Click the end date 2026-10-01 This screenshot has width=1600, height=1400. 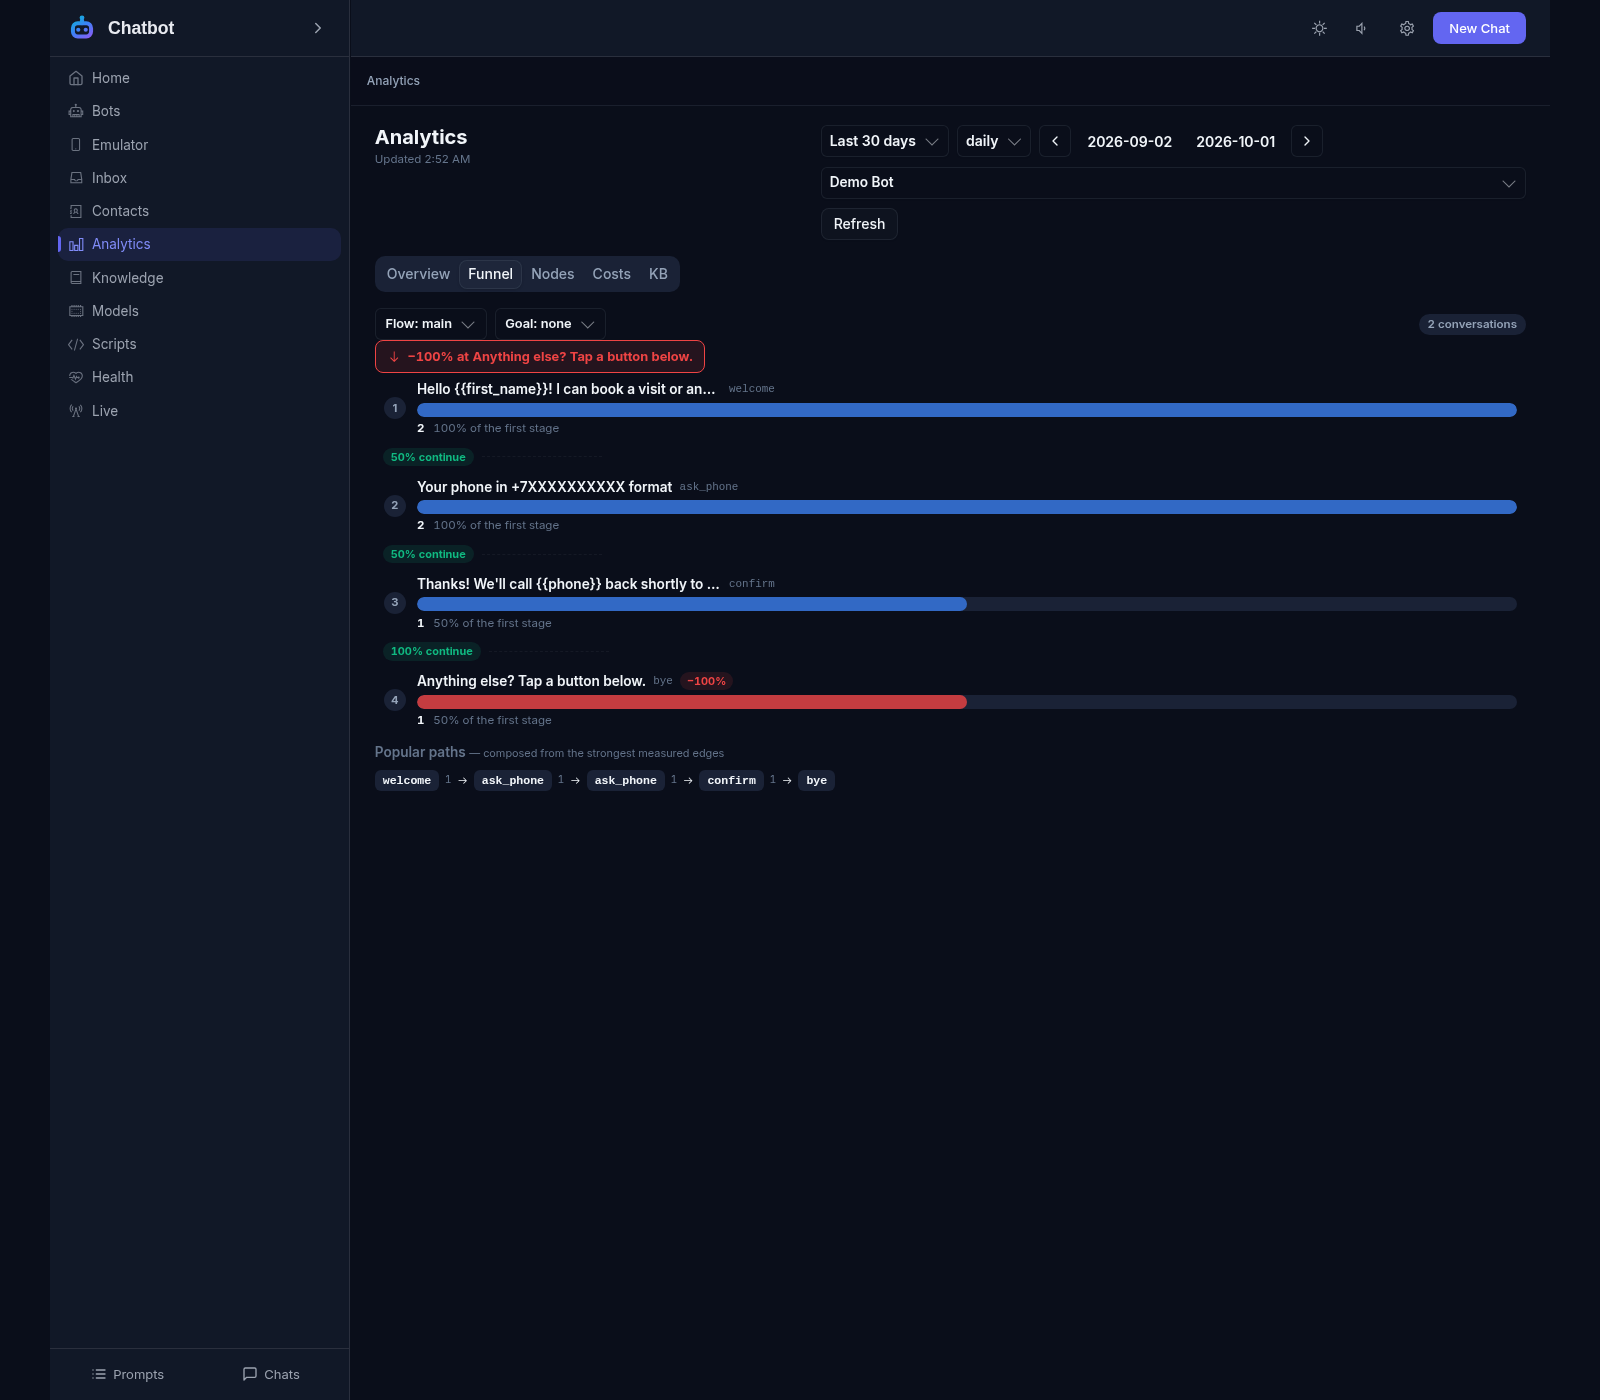pyautogui.click(x=1236, y=142)
